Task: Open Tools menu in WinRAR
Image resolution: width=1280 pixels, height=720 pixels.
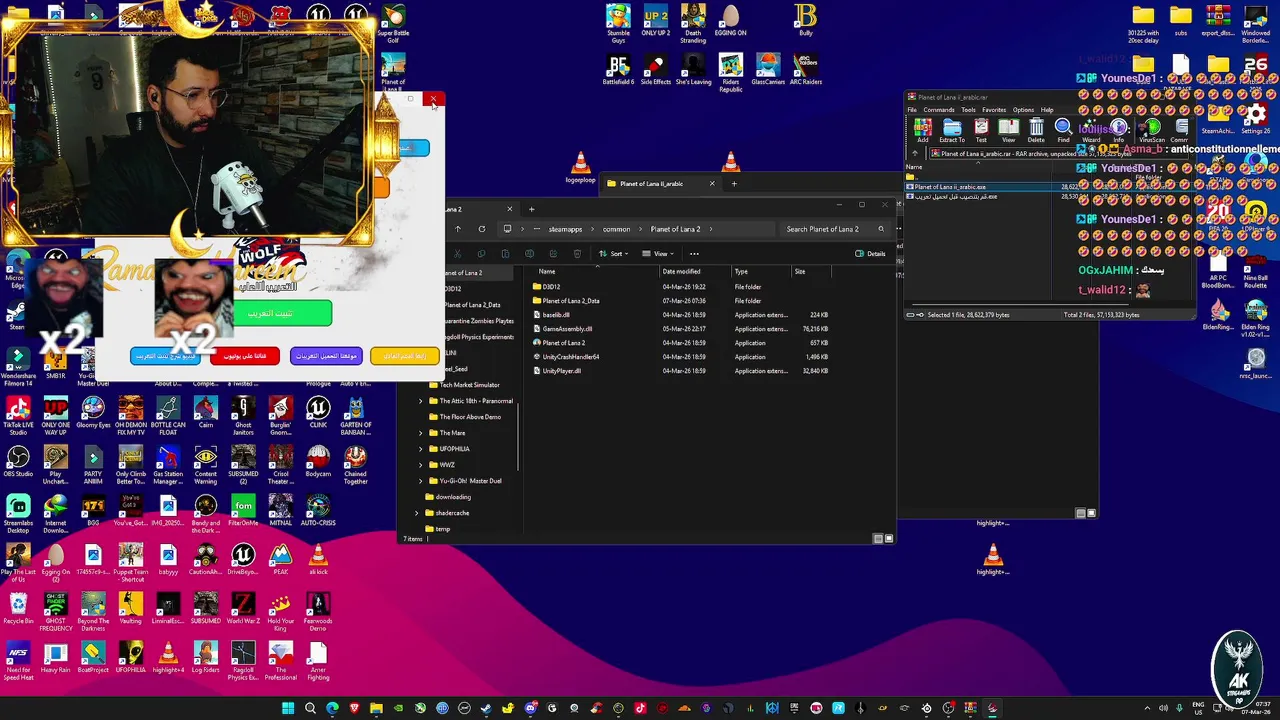Action: pos(968,110)
